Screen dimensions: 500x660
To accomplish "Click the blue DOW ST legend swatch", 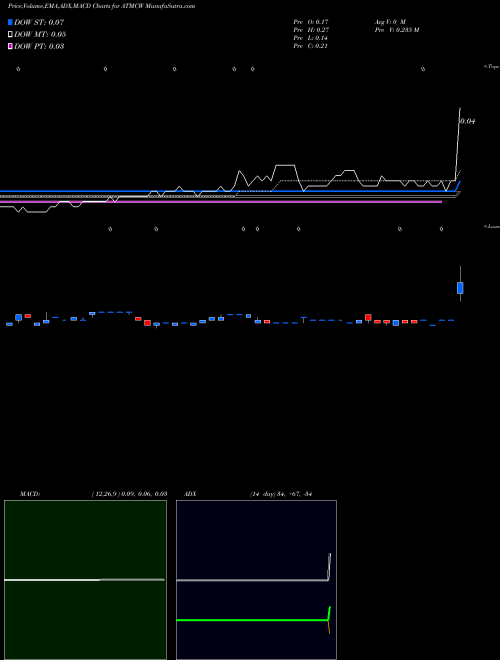I will click(x=10, y=22).
